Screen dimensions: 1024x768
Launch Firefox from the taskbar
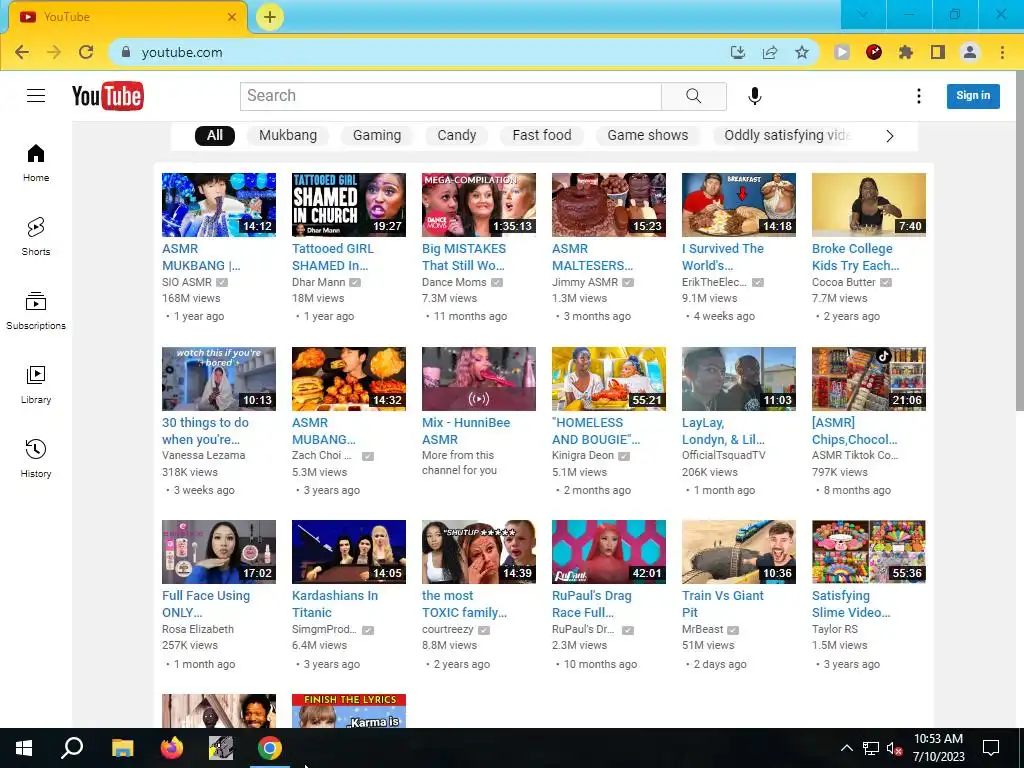point(172,748)
